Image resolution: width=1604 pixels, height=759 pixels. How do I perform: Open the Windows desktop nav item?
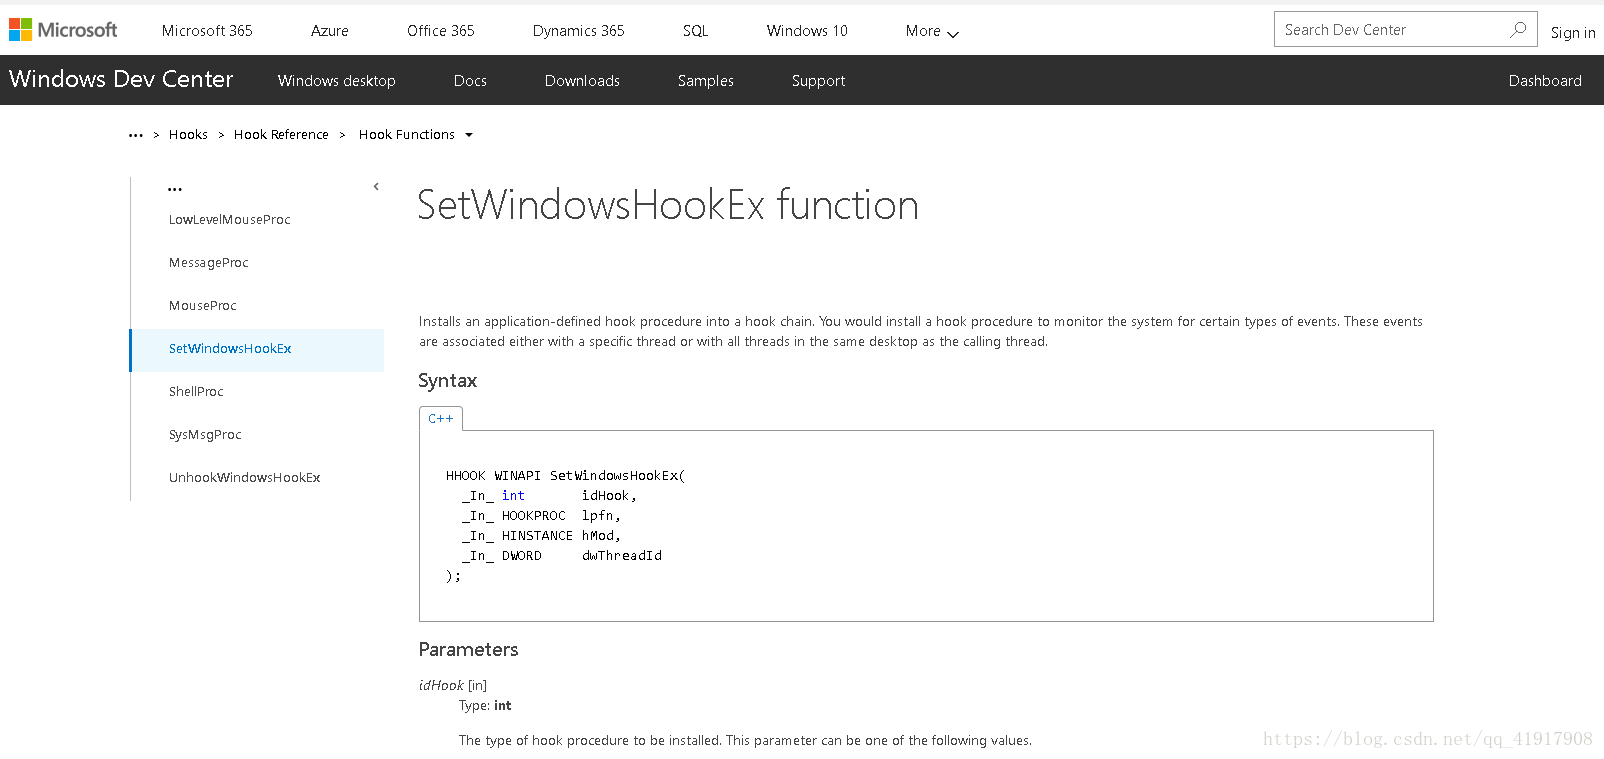tap(337, 81)
